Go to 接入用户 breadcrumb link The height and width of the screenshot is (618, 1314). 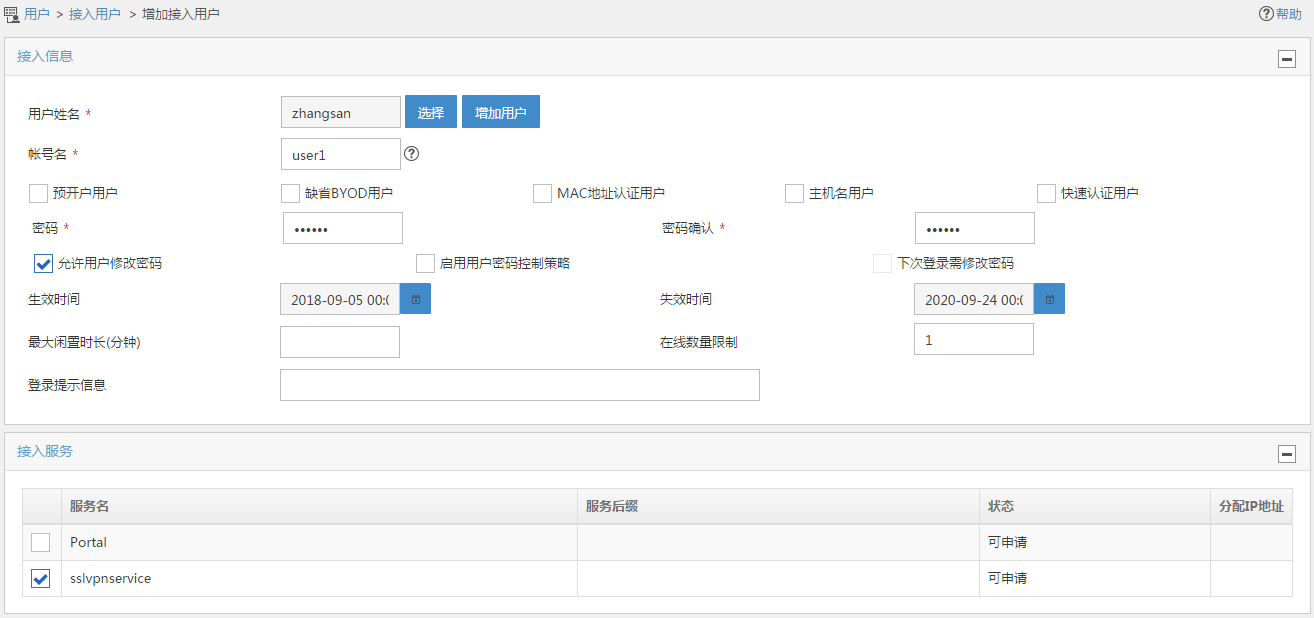[95, 14]
